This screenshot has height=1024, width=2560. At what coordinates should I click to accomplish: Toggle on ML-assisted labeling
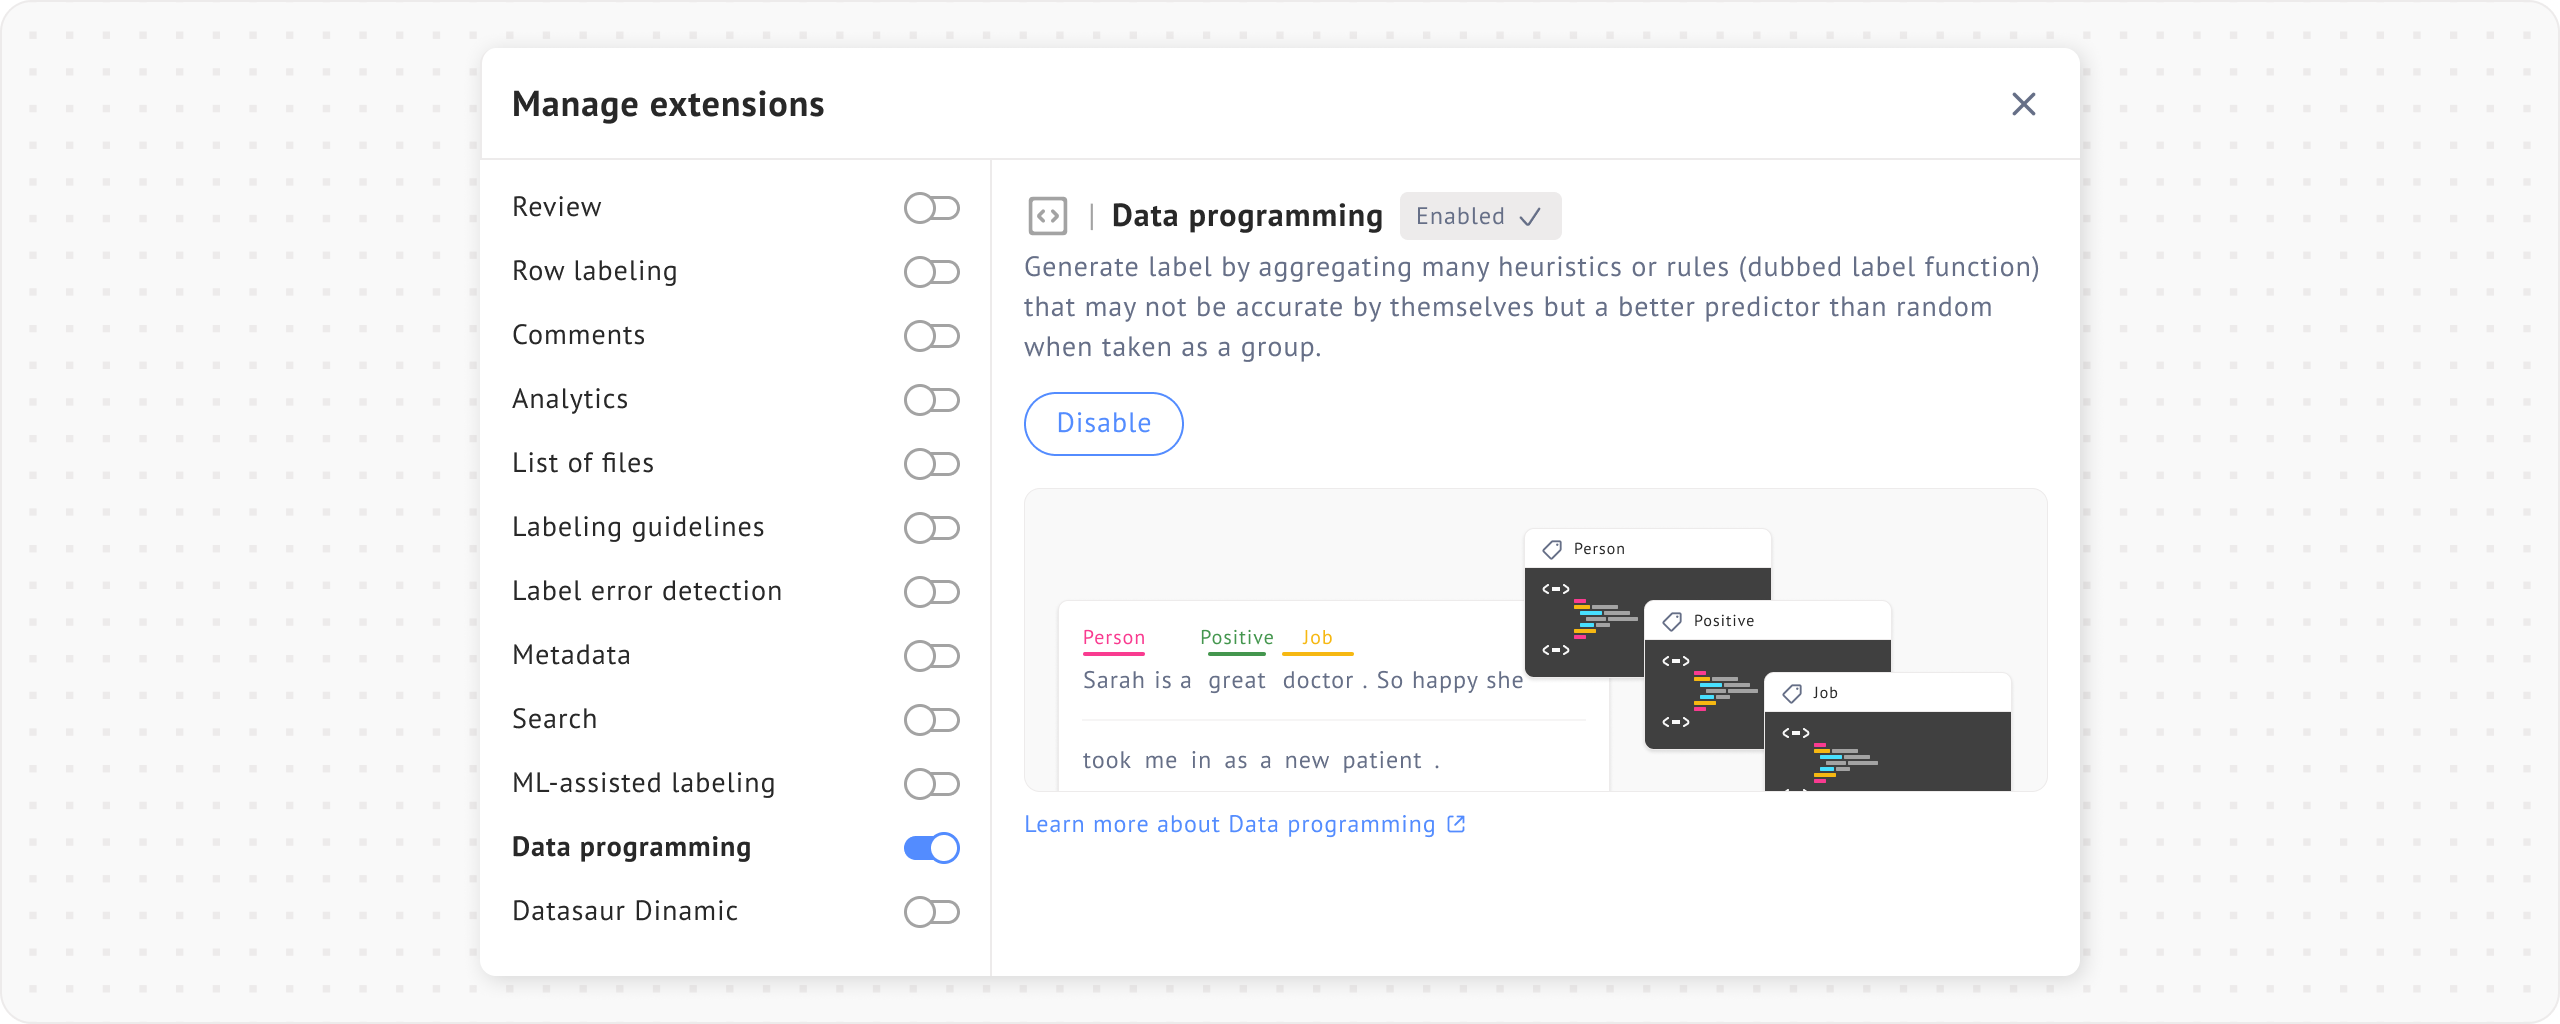pyautogui.click(x=931, y=784)
